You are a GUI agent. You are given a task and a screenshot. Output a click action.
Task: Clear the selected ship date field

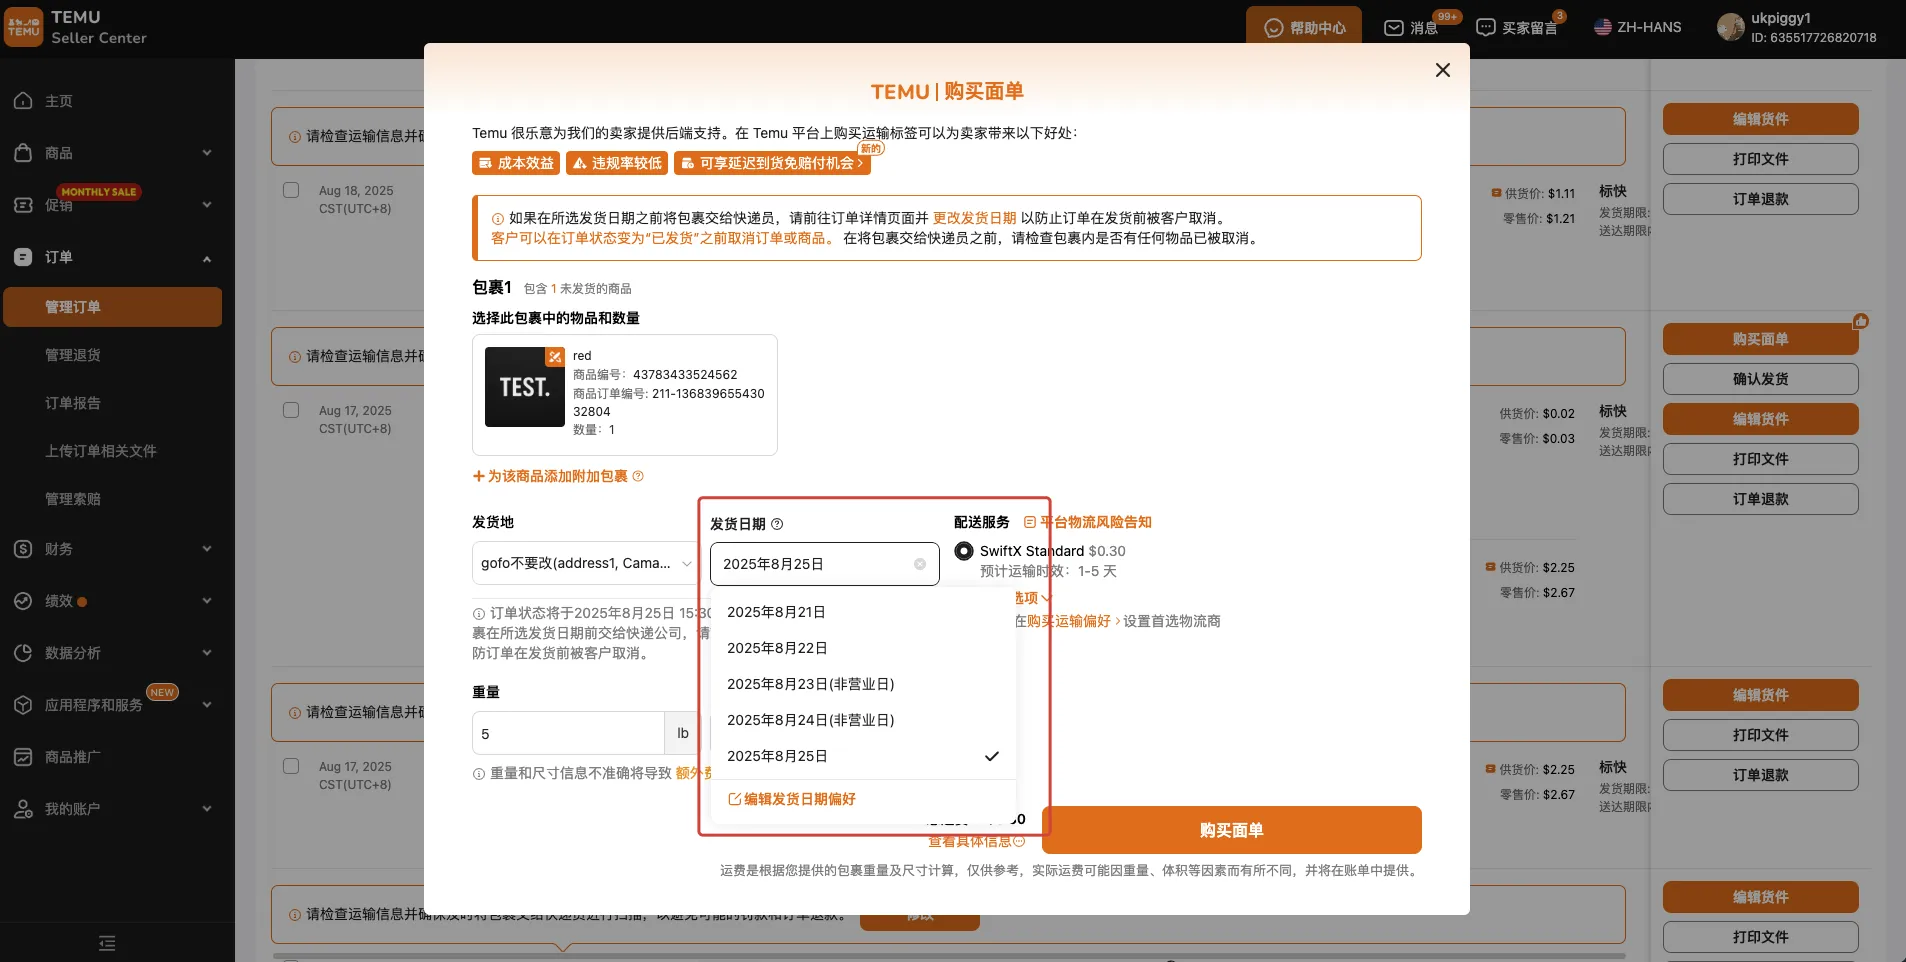[x=920, y=564]
